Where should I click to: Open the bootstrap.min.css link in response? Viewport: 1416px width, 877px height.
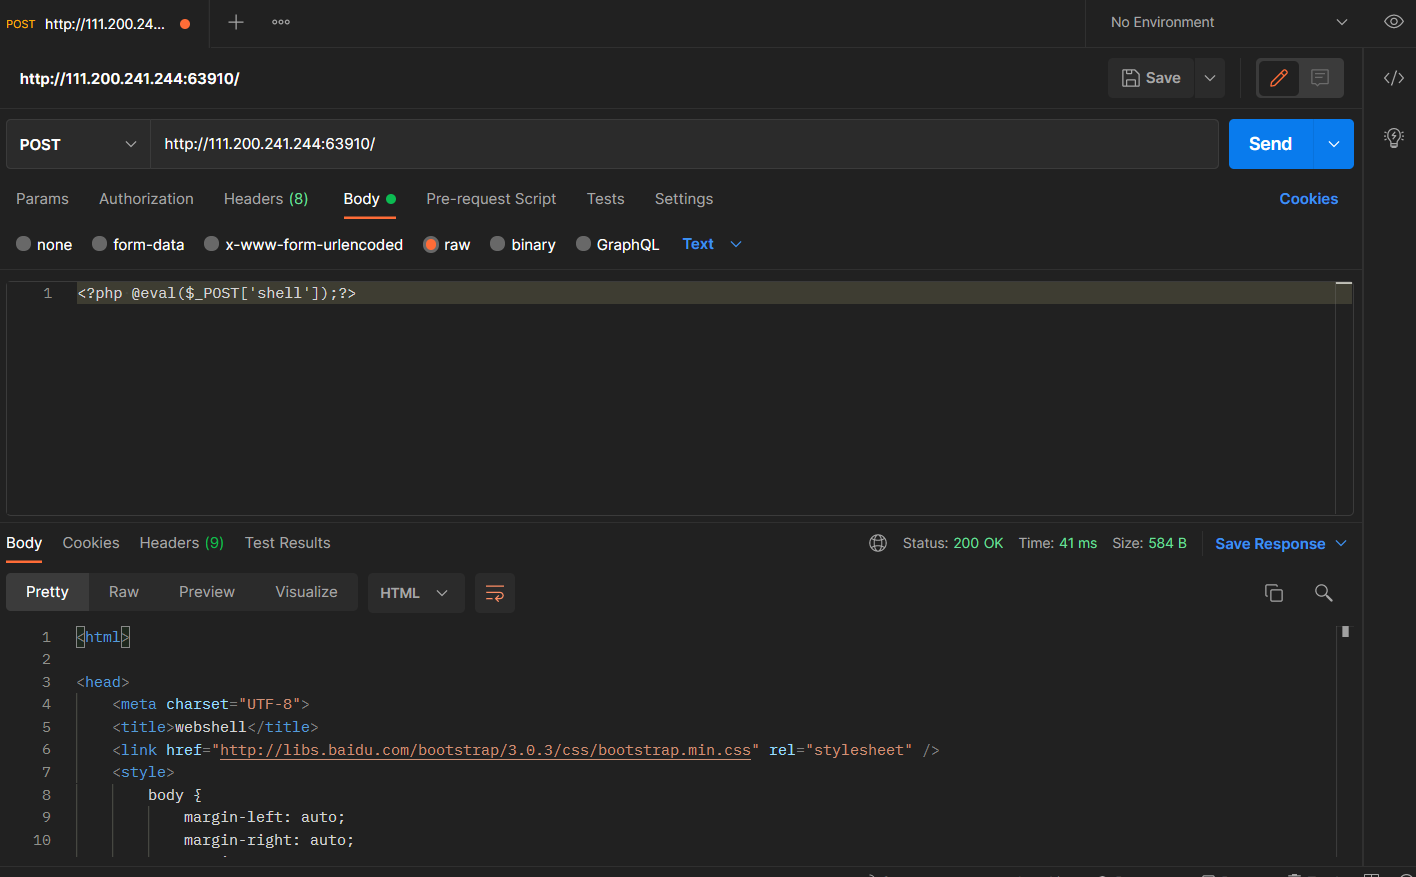(x=485, y=750)
